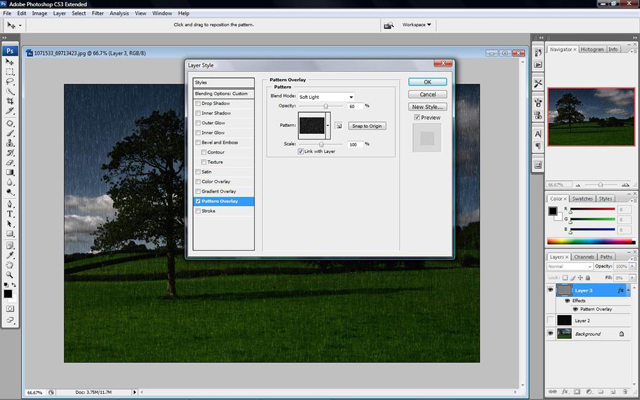The width and height of the screenshot is (640, 400).
Task: Create new preset from pattern icon
Action: coord(338,126)
